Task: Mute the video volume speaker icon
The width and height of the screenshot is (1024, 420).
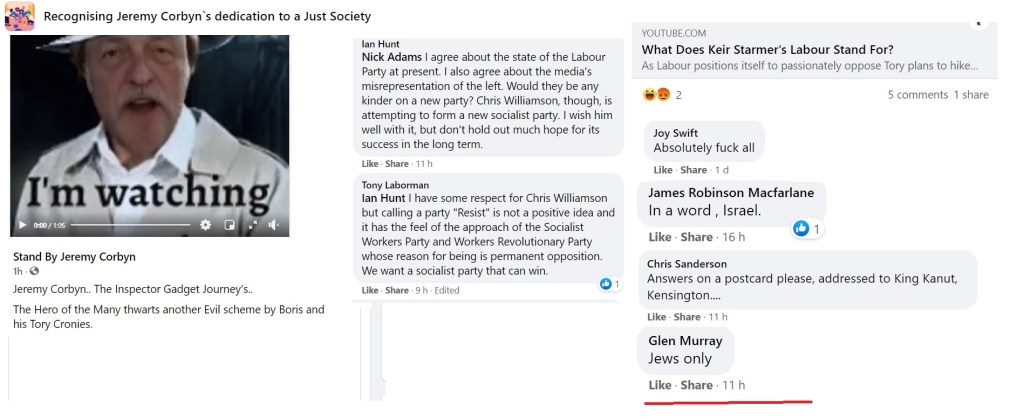Action: click(273, 225)
